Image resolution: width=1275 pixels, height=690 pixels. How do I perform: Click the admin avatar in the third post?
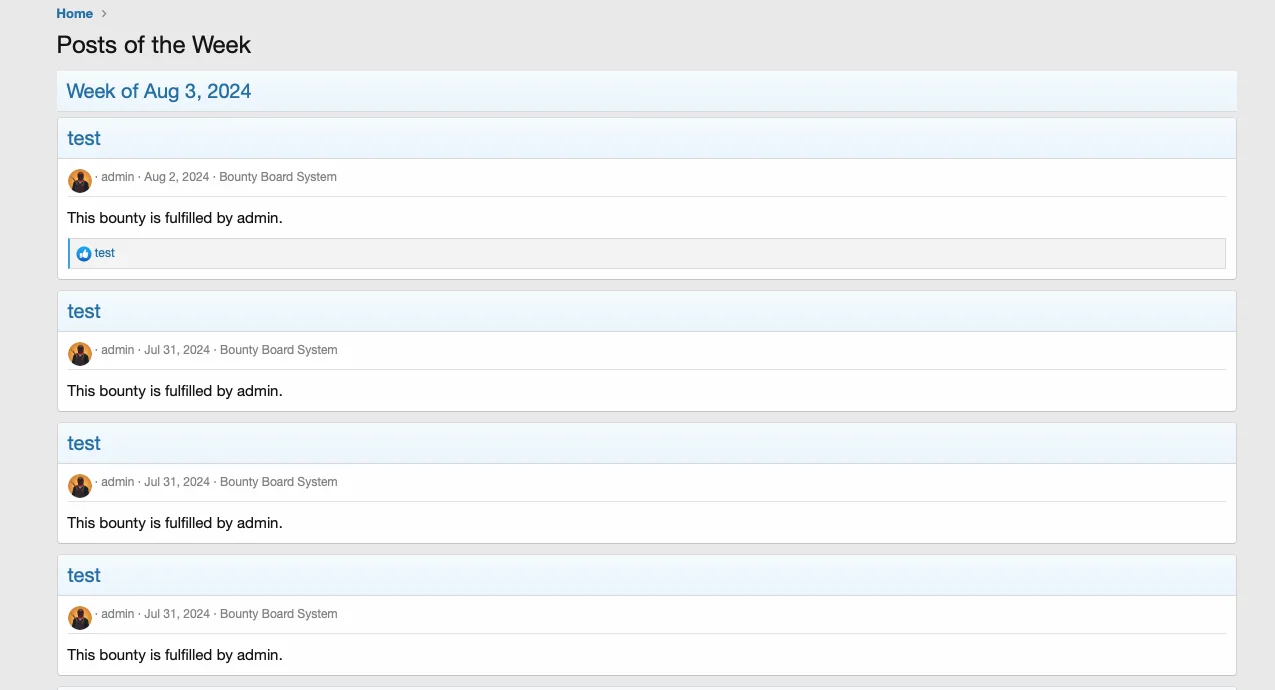(80, 485)
